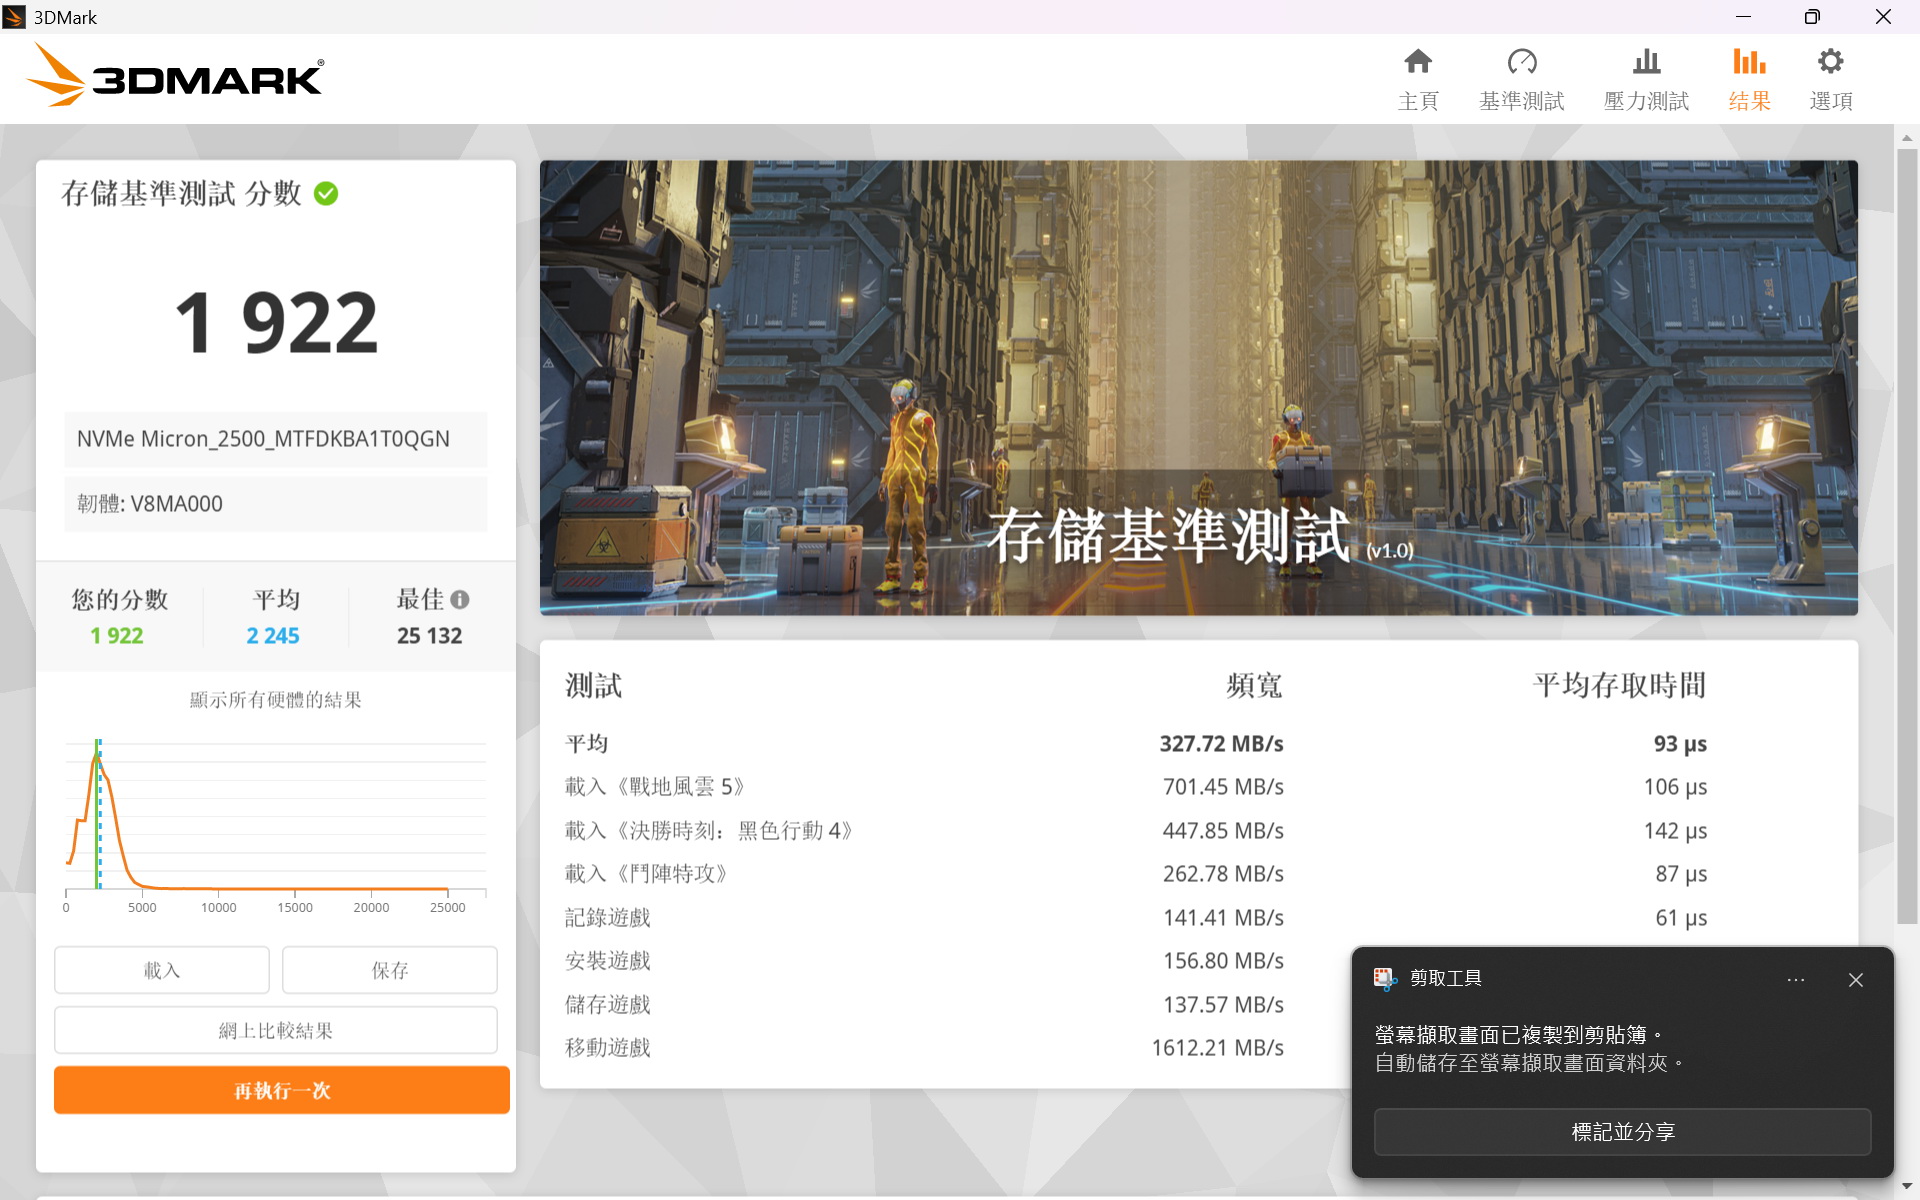The width and height of the screenshot is (1920, 1200).
Task: Click the average score 2 245
Action: click(x=273, y=636)
